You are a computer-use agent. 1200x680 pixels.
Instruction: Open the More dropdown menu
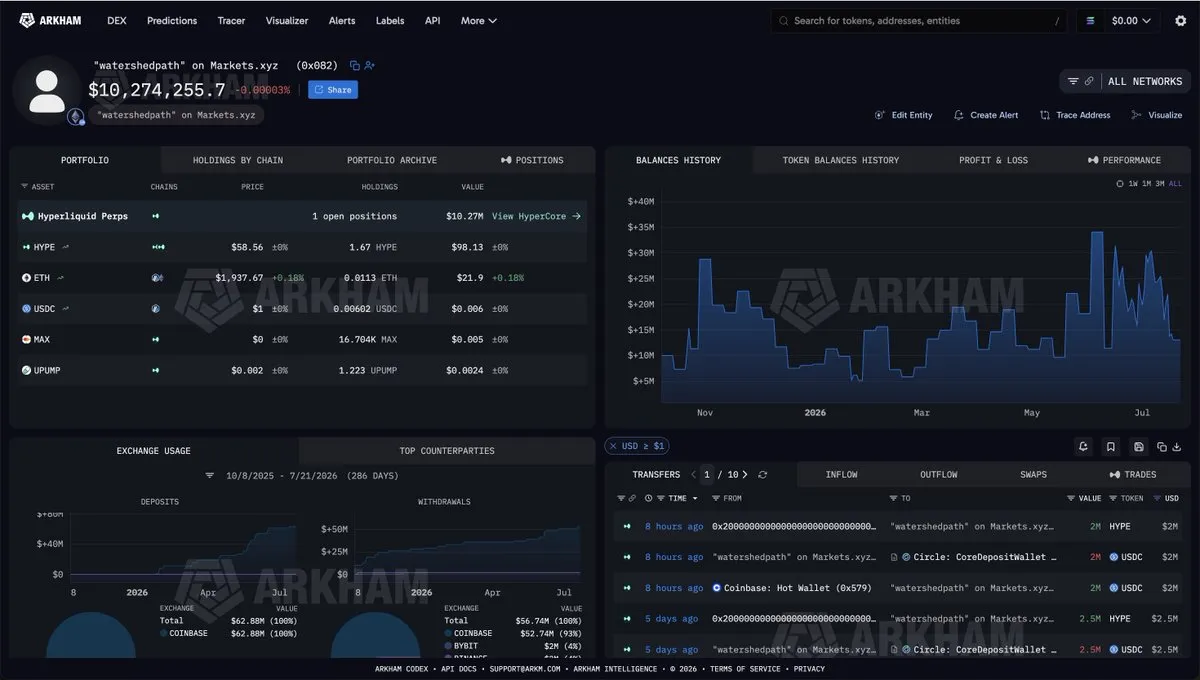(x=479, y=20)
